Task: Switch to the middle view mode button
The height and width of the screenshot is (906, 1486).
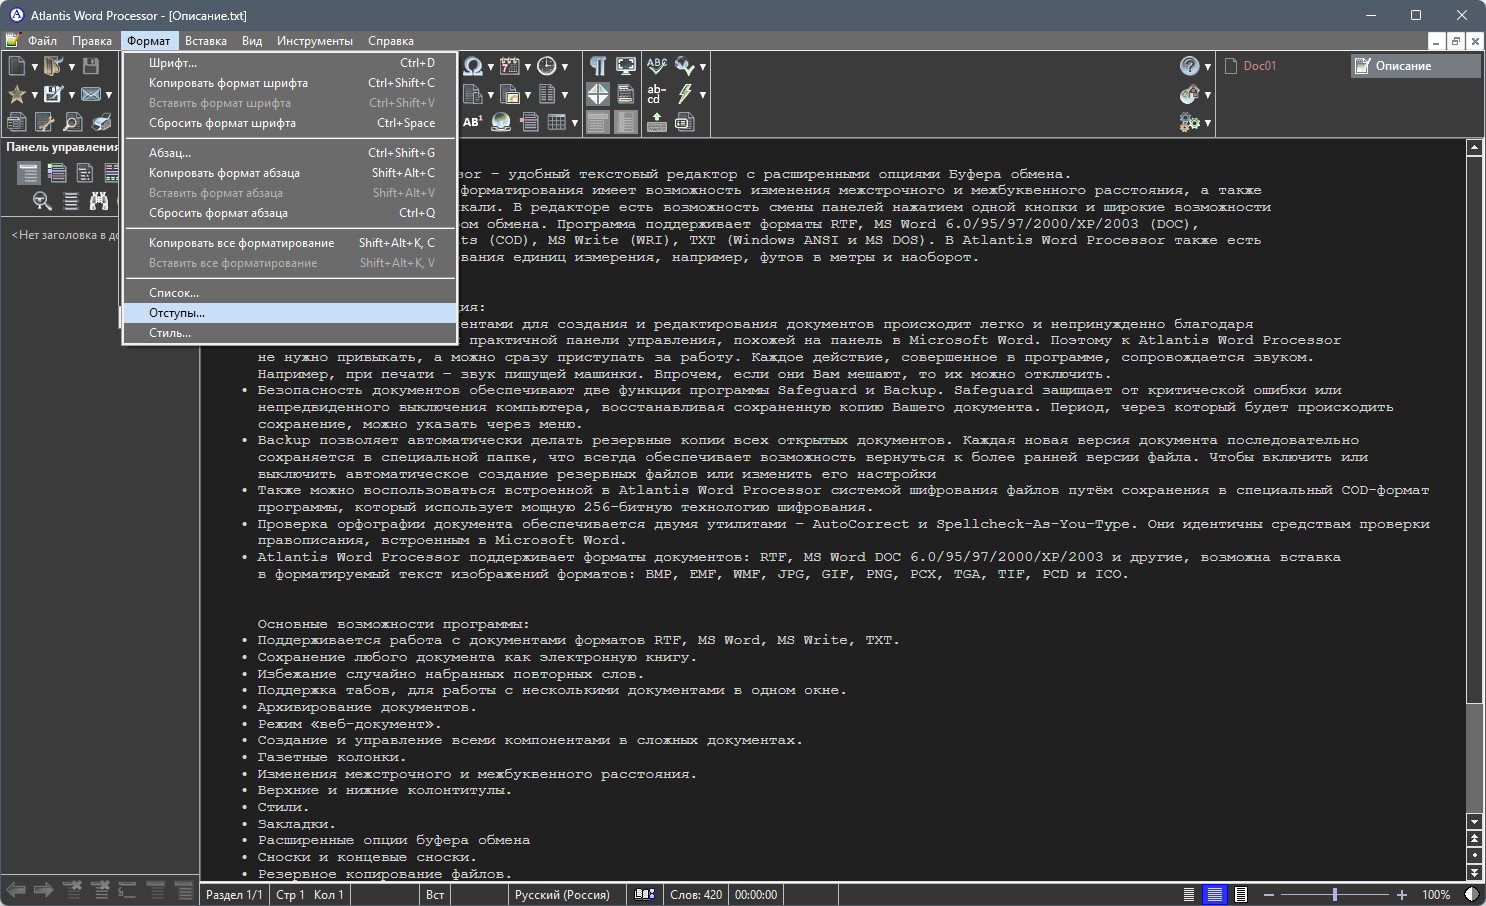Action: point(1214,894)
